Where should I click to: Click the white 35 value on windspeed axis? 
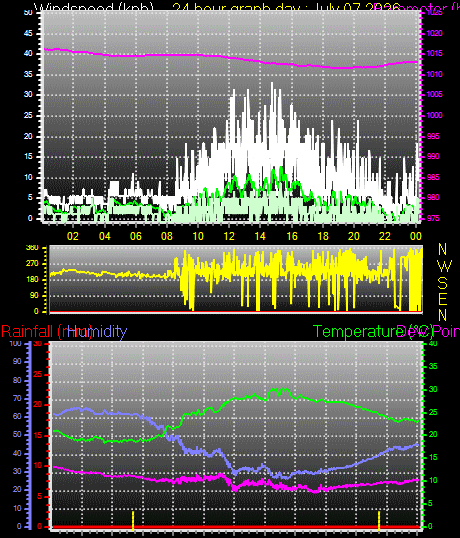click(28, 74)
